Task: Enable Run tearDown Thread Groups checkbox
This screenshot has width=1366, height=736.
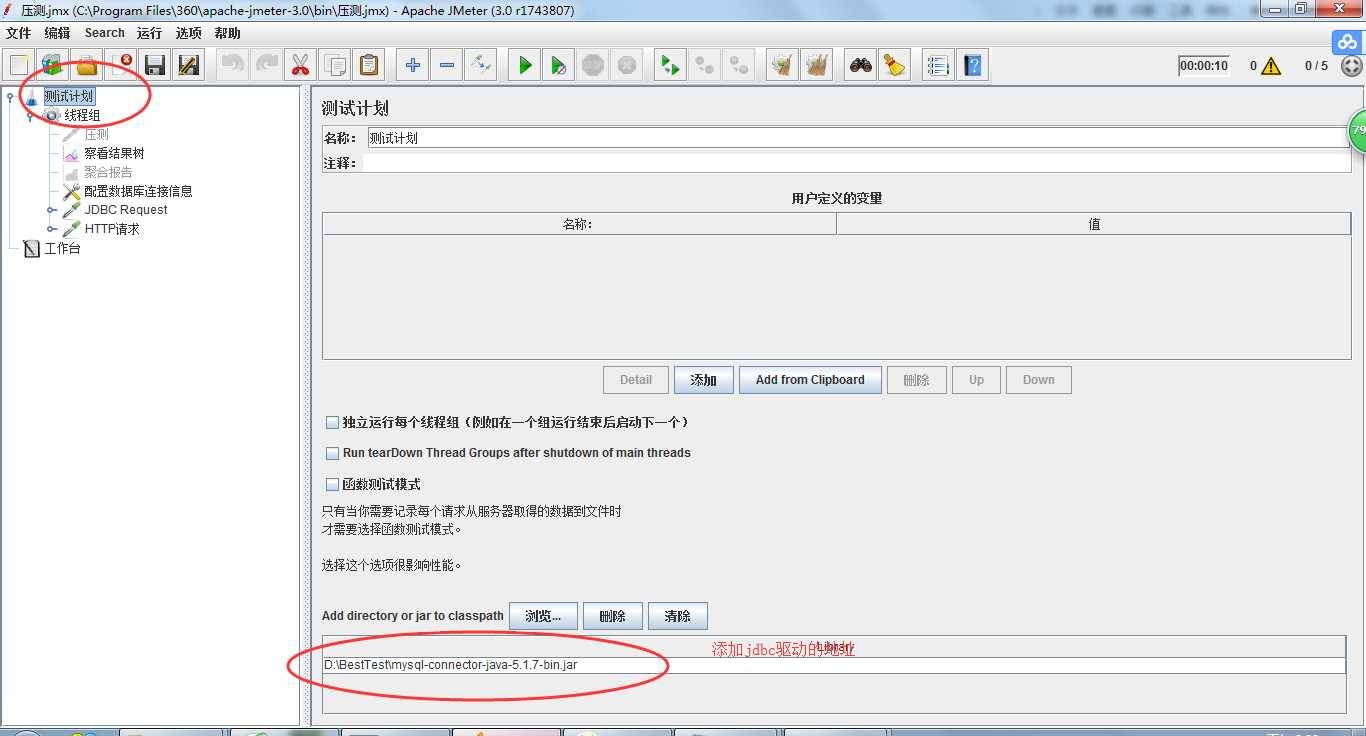Action: pos(333,453)
